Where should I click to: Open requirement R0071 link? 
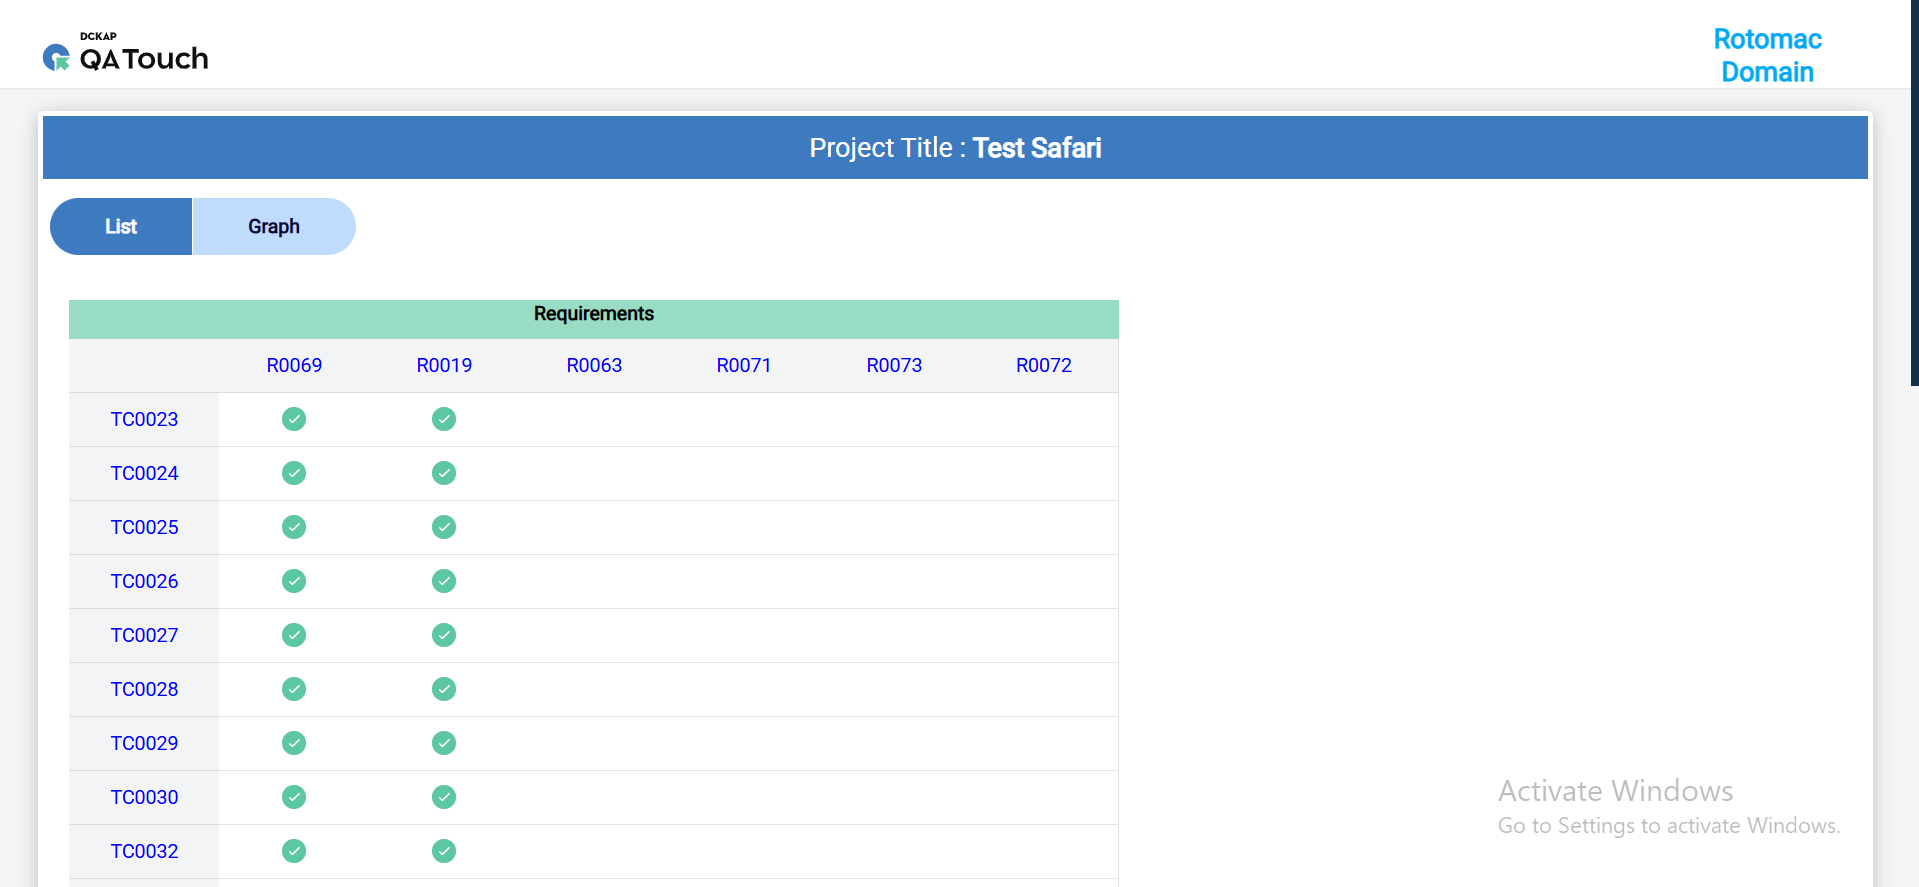click(744, 366)
